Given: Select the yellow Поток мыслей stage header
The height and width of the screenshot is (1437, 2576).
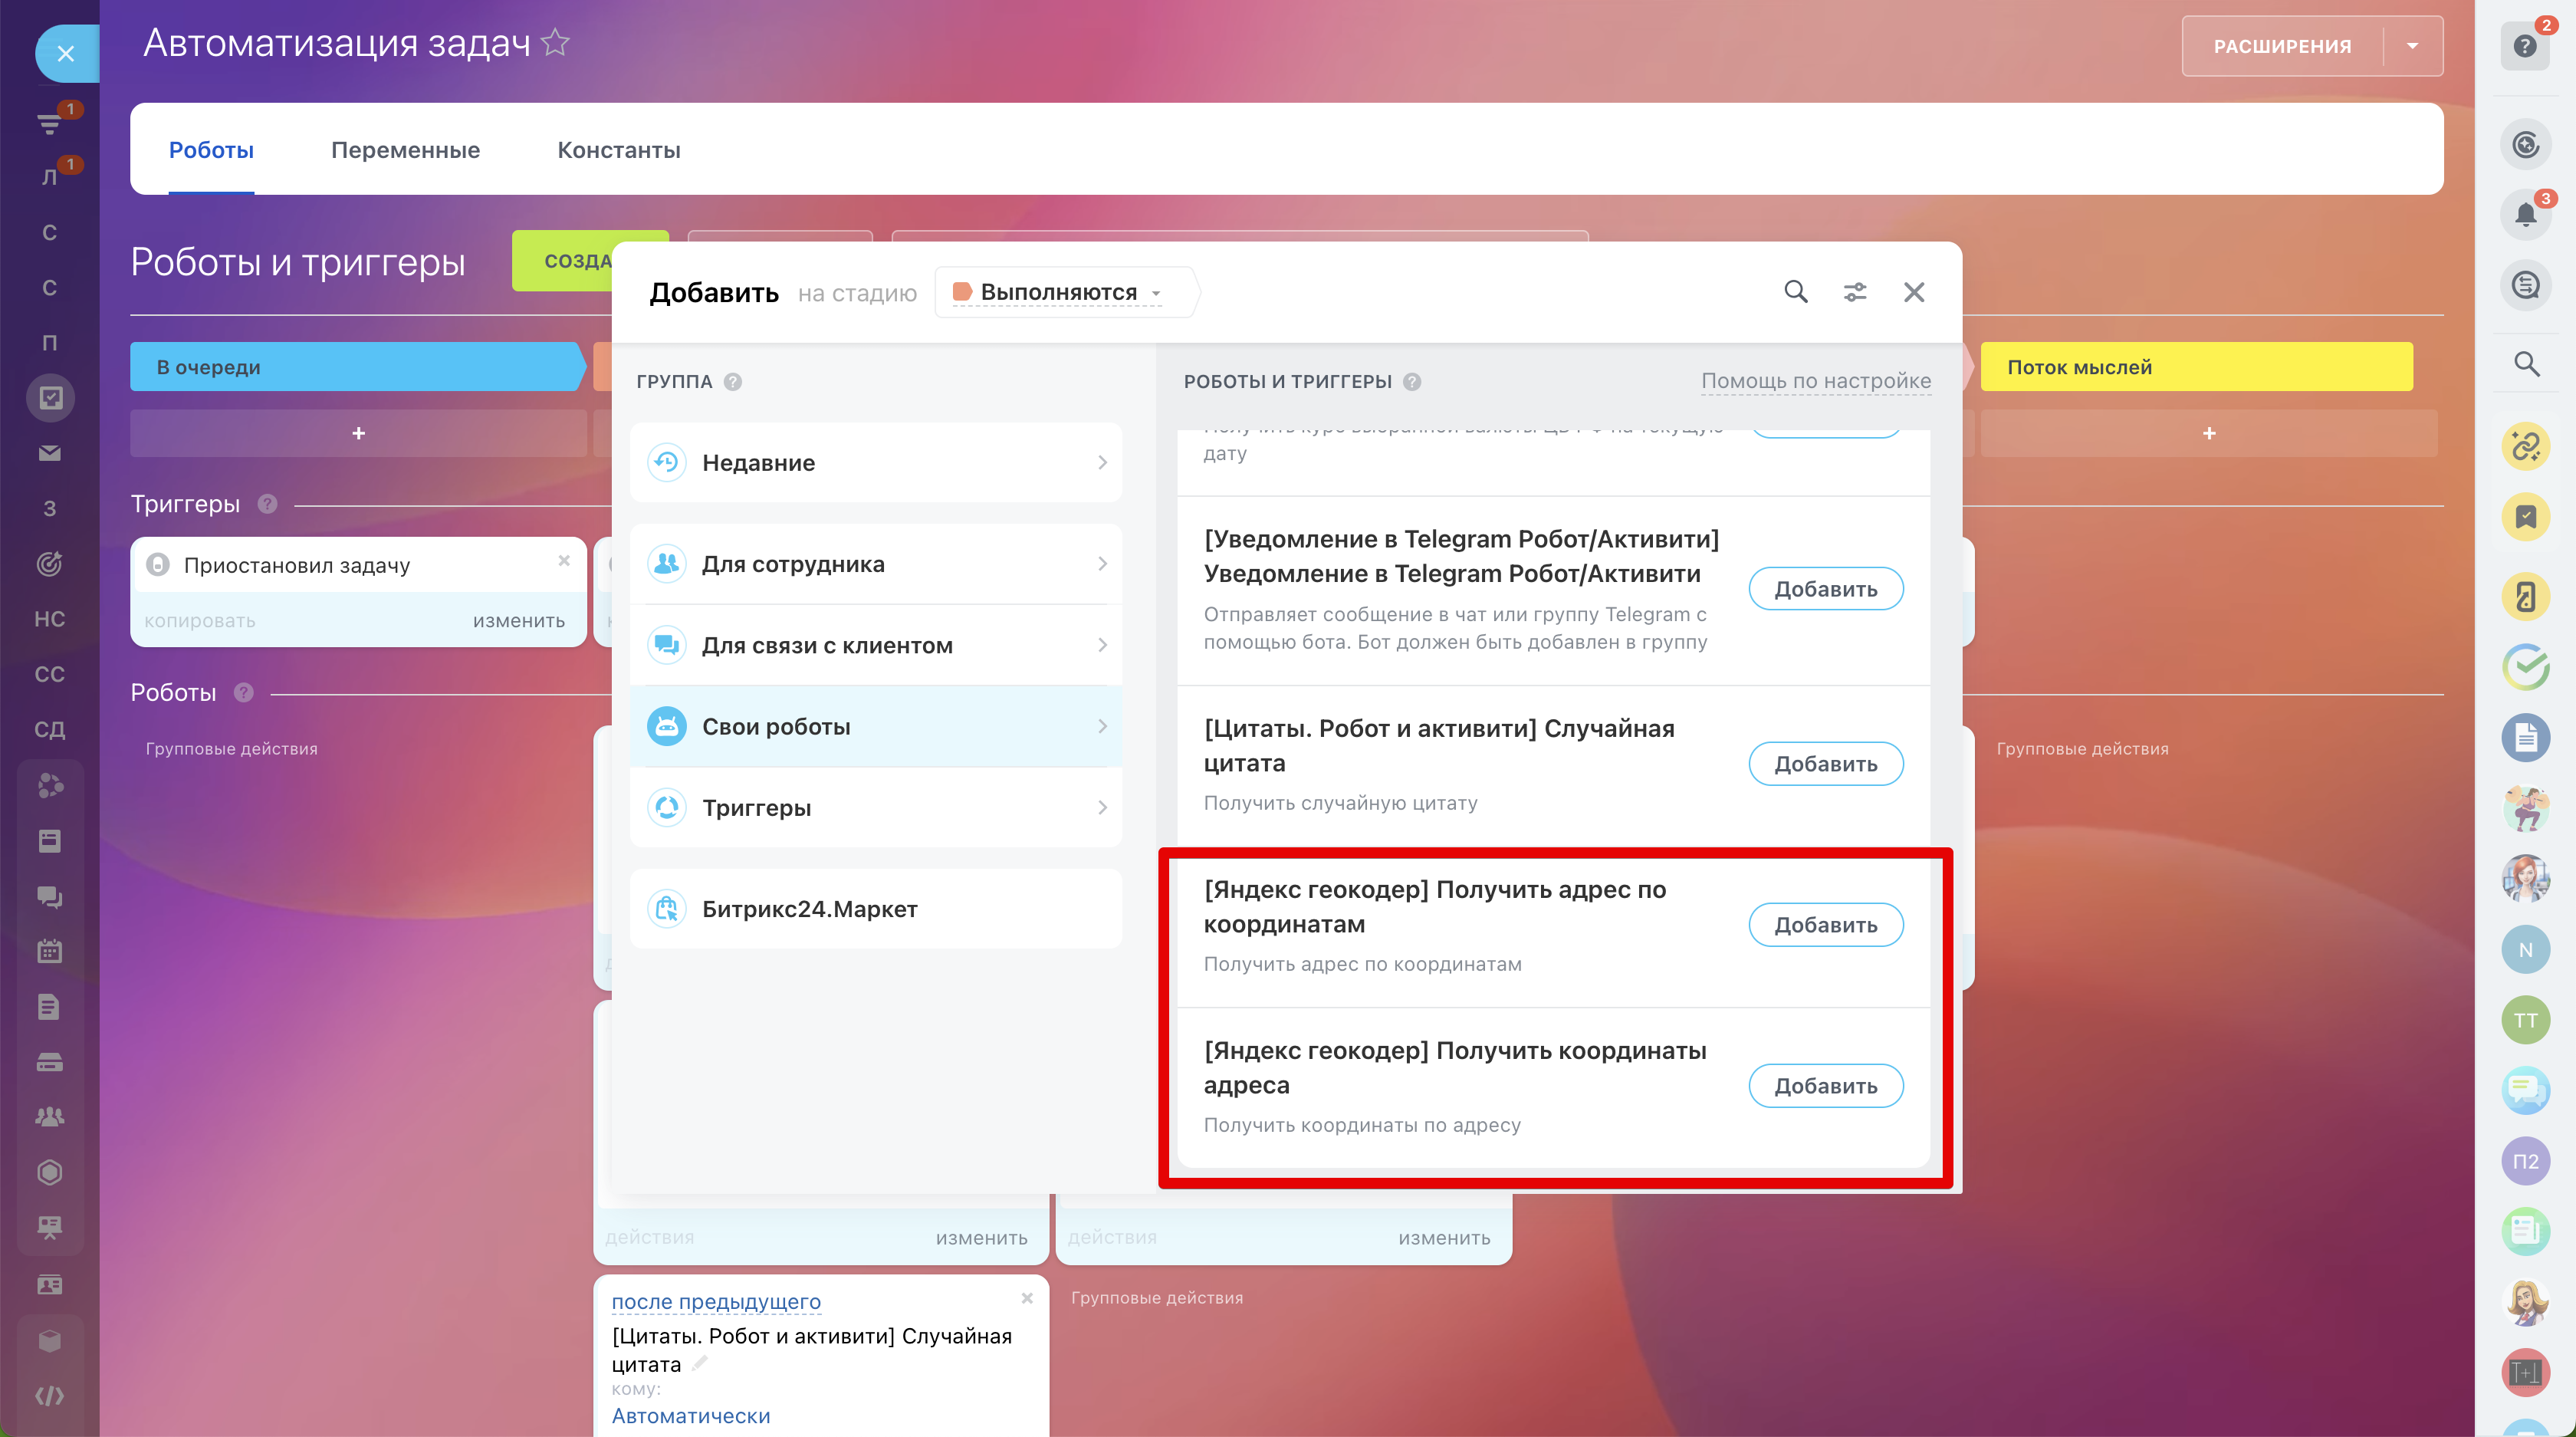Looking at the screenshot, I should point(2195,367).
